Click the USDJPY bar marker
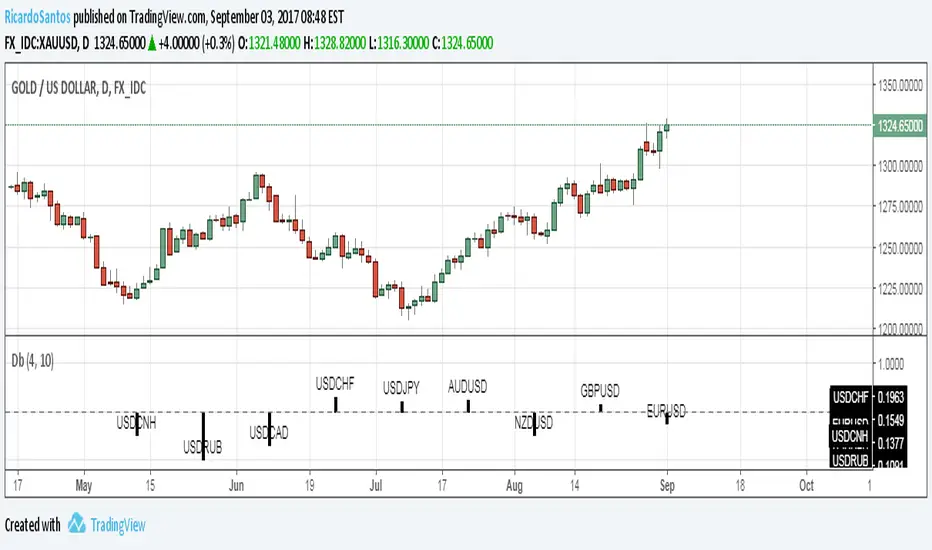Screen dimensions: 932x550 tap(402, 407)
